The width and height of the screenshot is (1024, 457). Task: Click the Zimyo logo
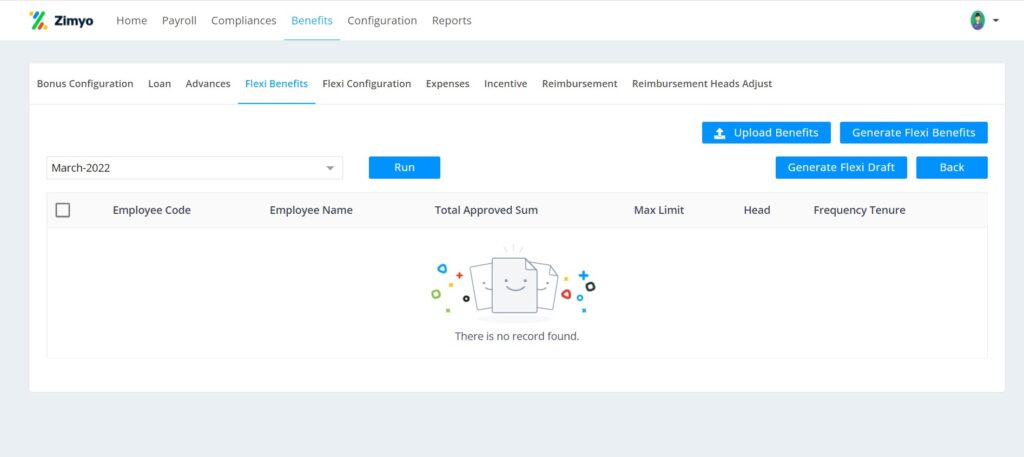[x=61, y=20]
